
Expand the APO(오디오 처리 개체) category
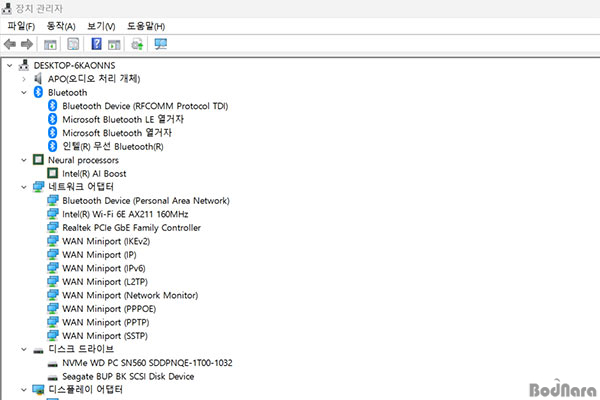click(24, 79)
